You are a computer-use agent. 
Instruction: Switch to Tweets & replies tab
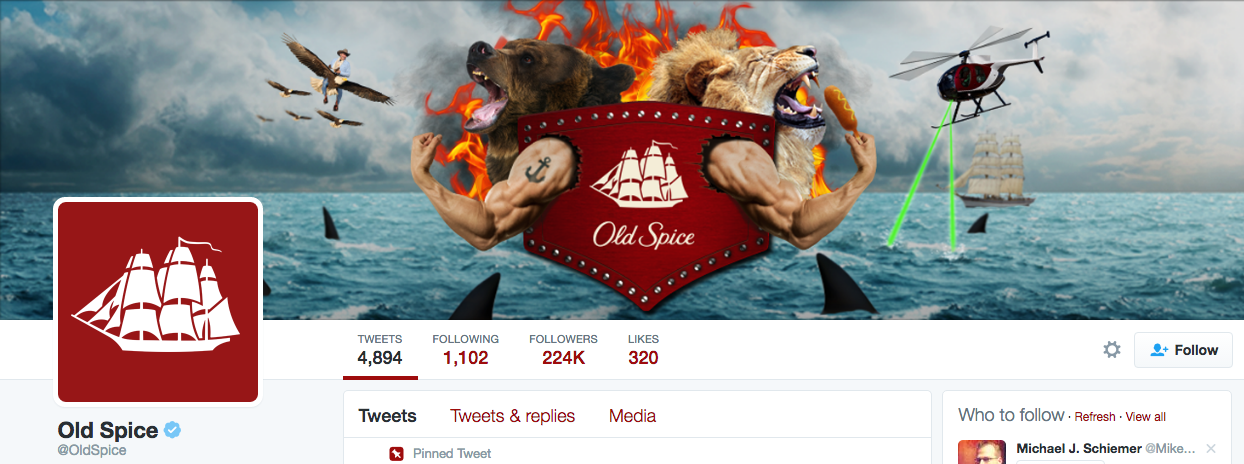tap(513, 416)
